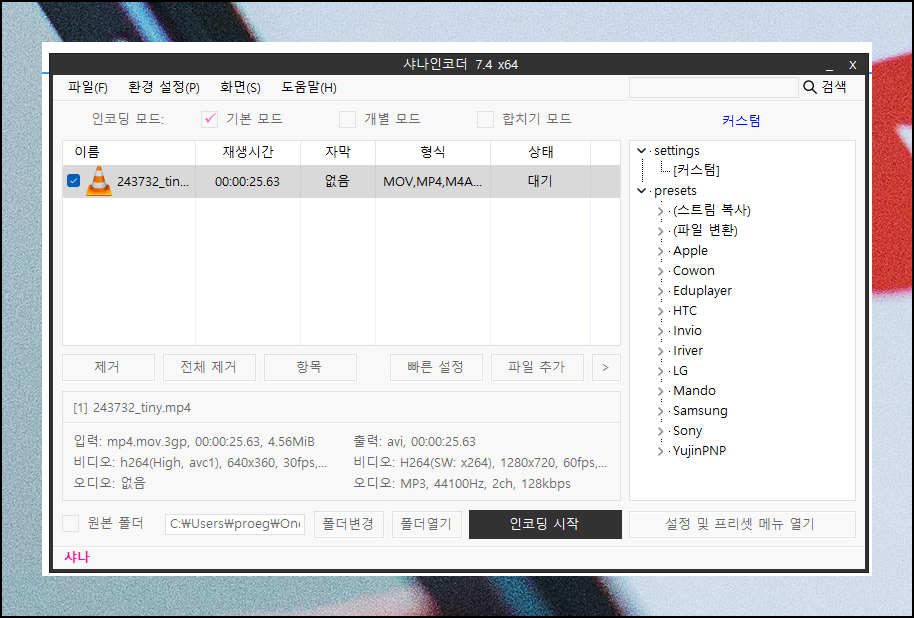Viewport: 914px width, 618px height.
Task: Click the 제거 button
Action: tap(108, 367)
